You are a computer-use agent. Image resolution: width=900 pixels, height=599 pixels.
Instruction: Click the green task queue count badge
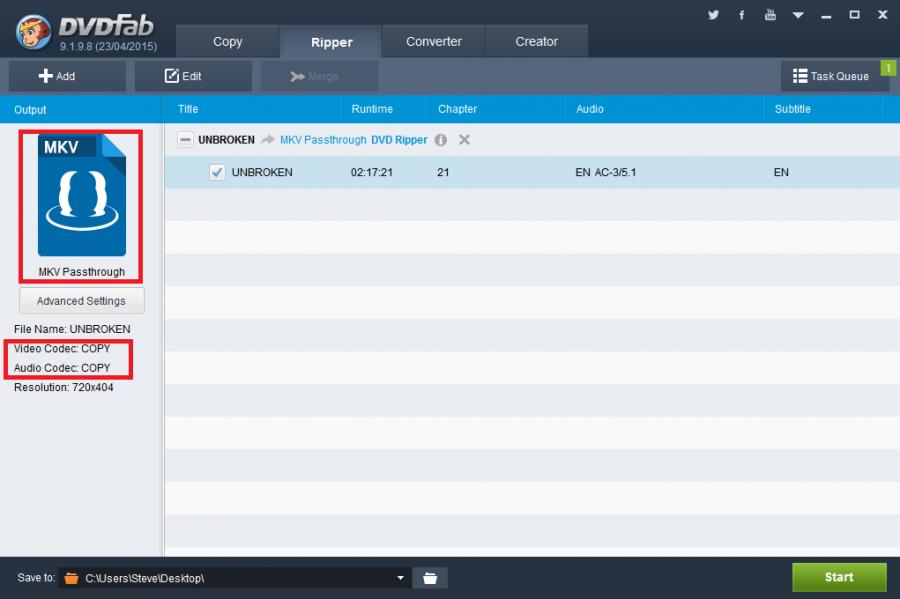tap(887, 68)
